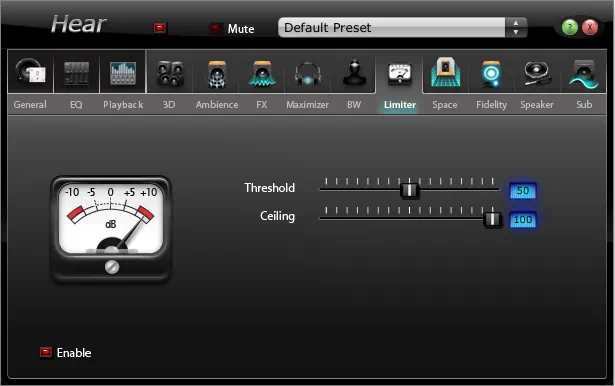Toggle the Enable limiter checkbox
615x386 pixels.
(x=46, y=352)
